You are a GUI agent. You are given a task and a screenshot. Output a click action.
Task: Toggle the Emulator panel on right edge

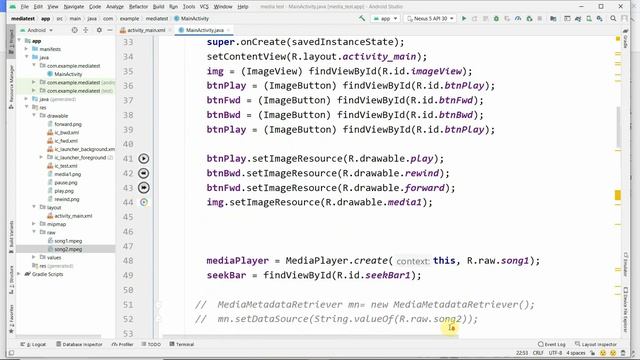(625, 265)
